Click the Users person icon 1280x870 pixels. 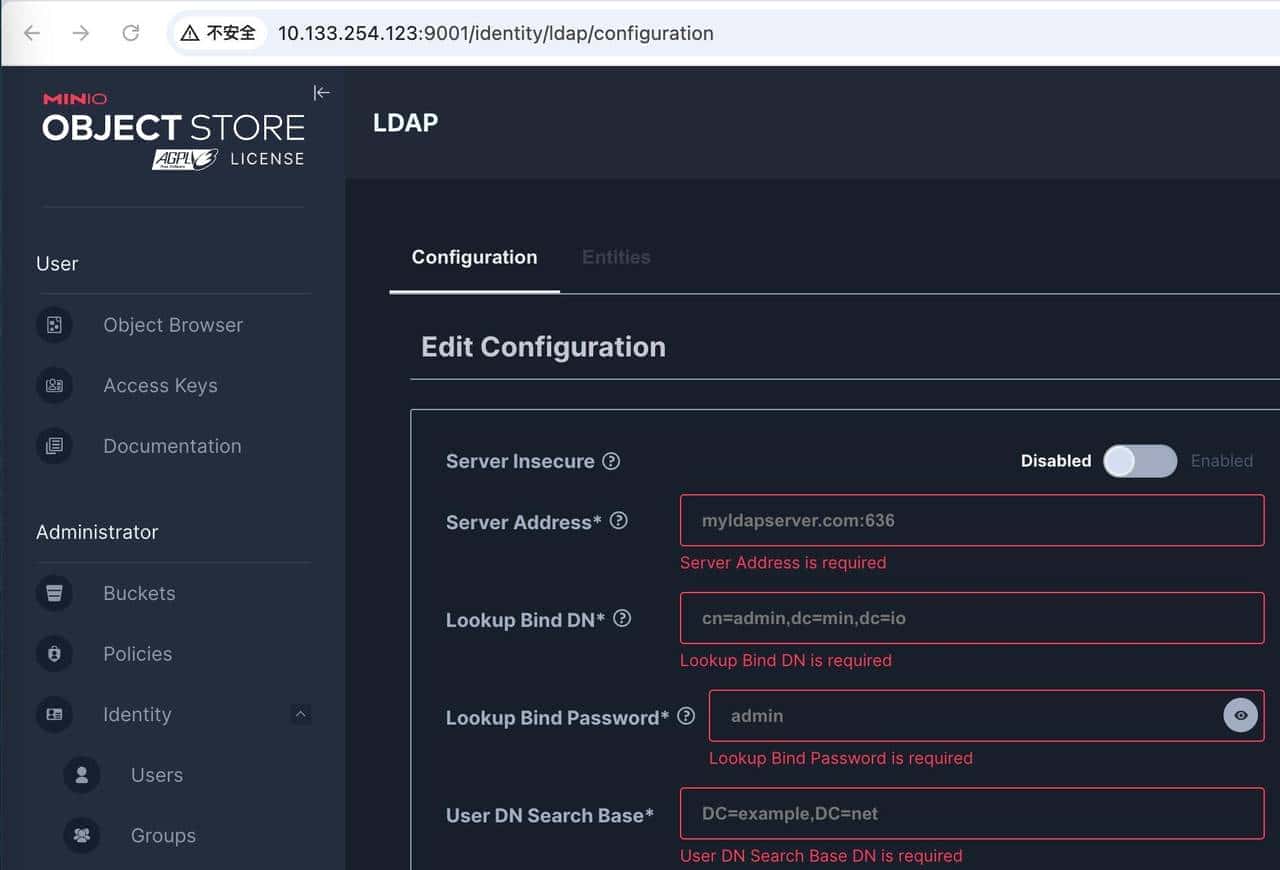point(82,775)
